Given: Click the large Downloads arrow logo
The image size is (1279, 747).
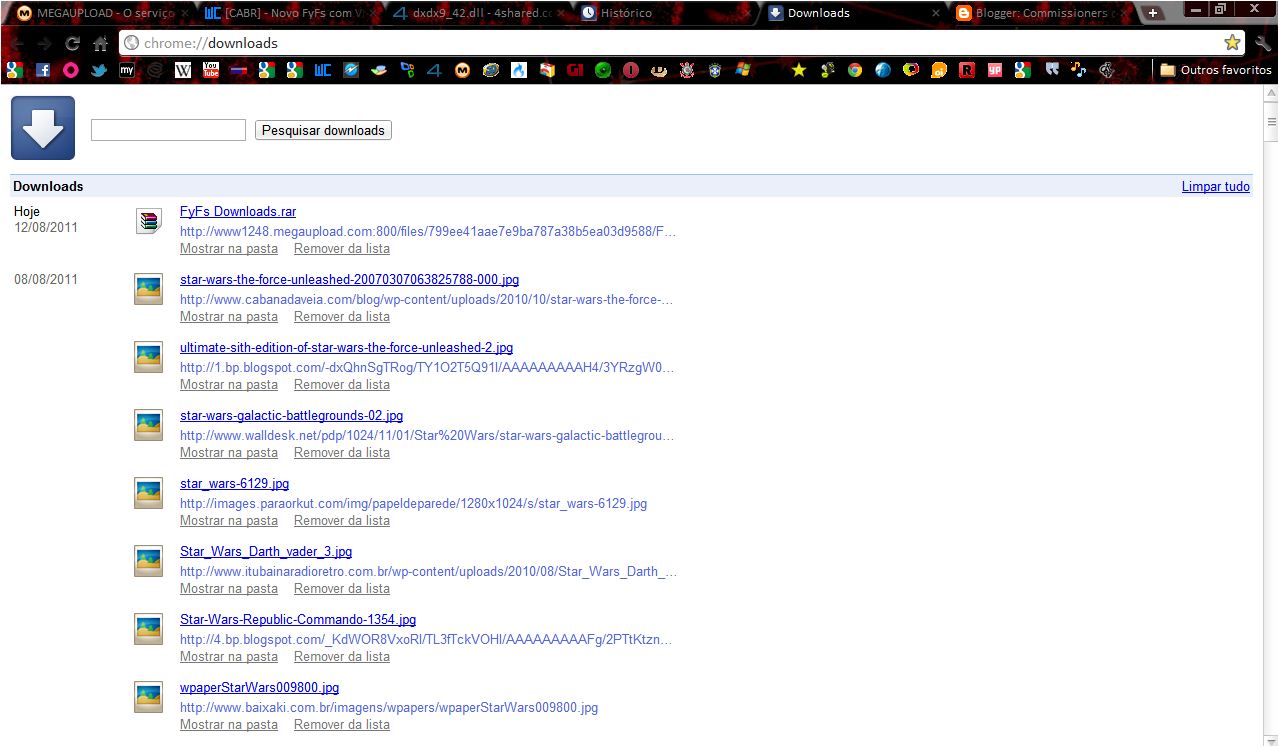Looking at the screenshot, I should click(x=43, y=128).
